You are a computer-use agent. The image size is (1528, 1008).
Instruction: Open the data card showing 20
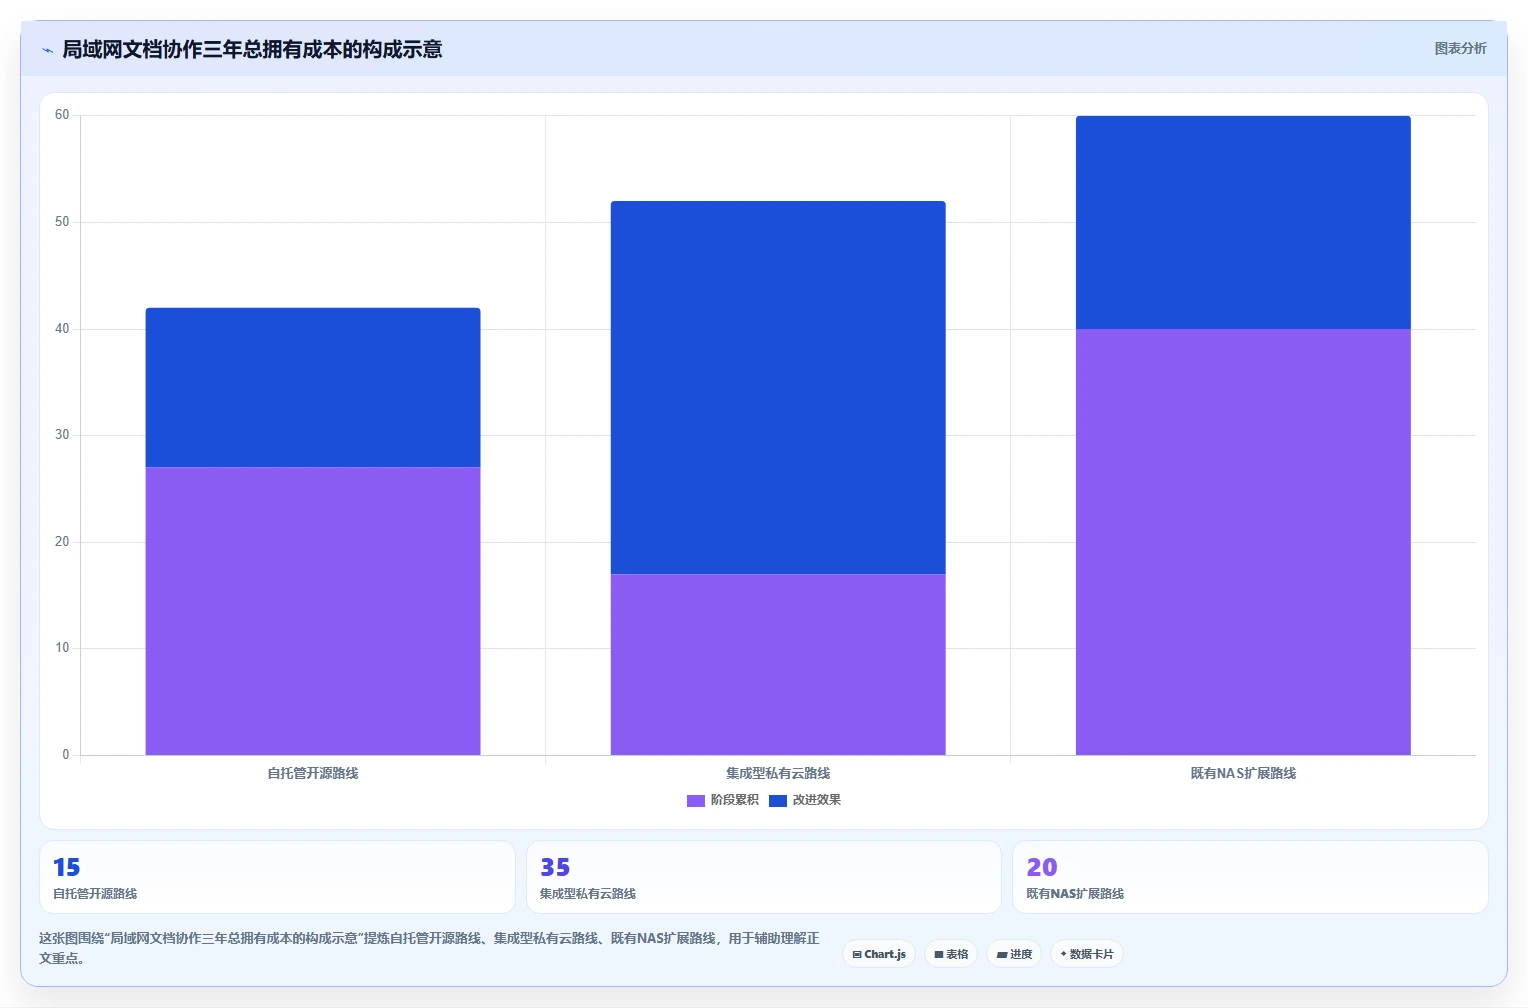click(x=1250, y=877)
